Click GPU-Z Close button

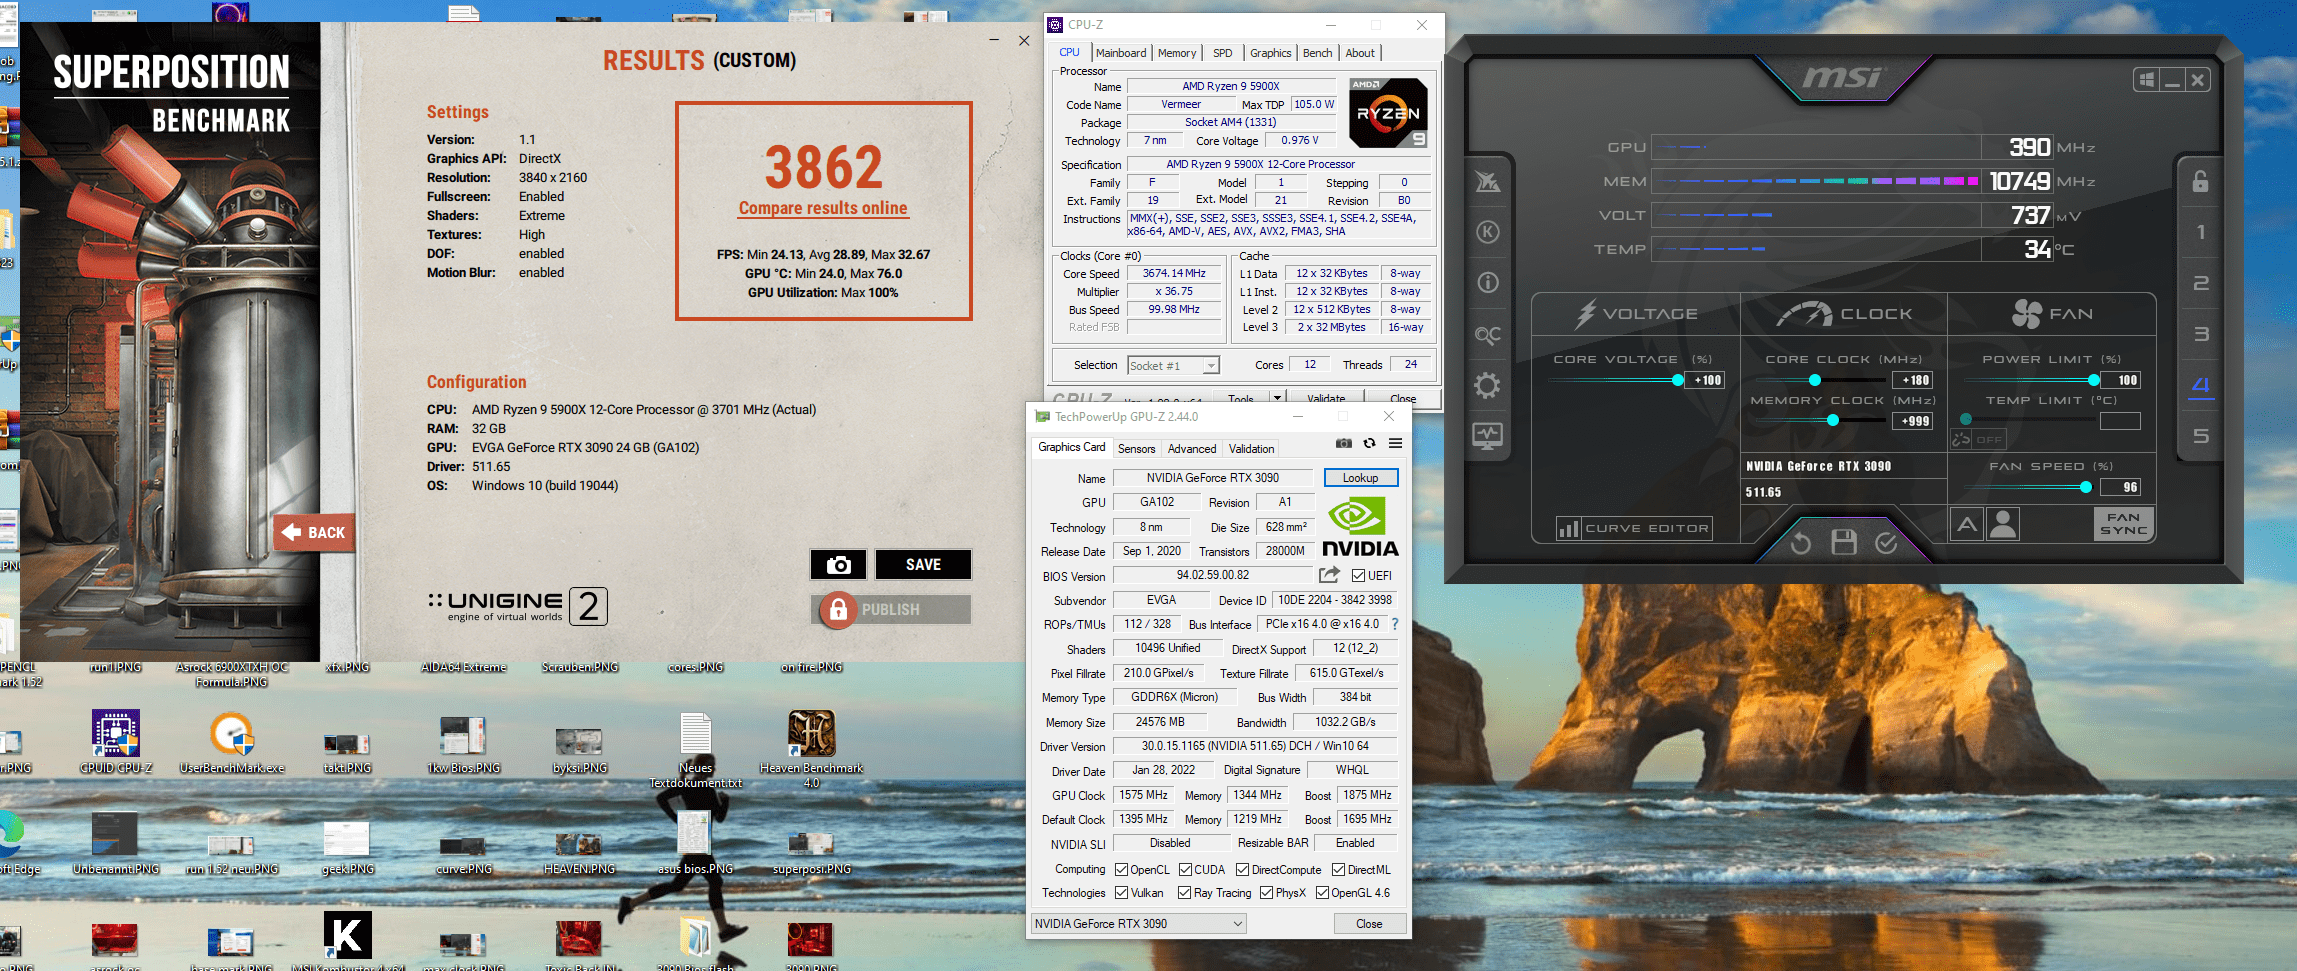[1369, 924]
